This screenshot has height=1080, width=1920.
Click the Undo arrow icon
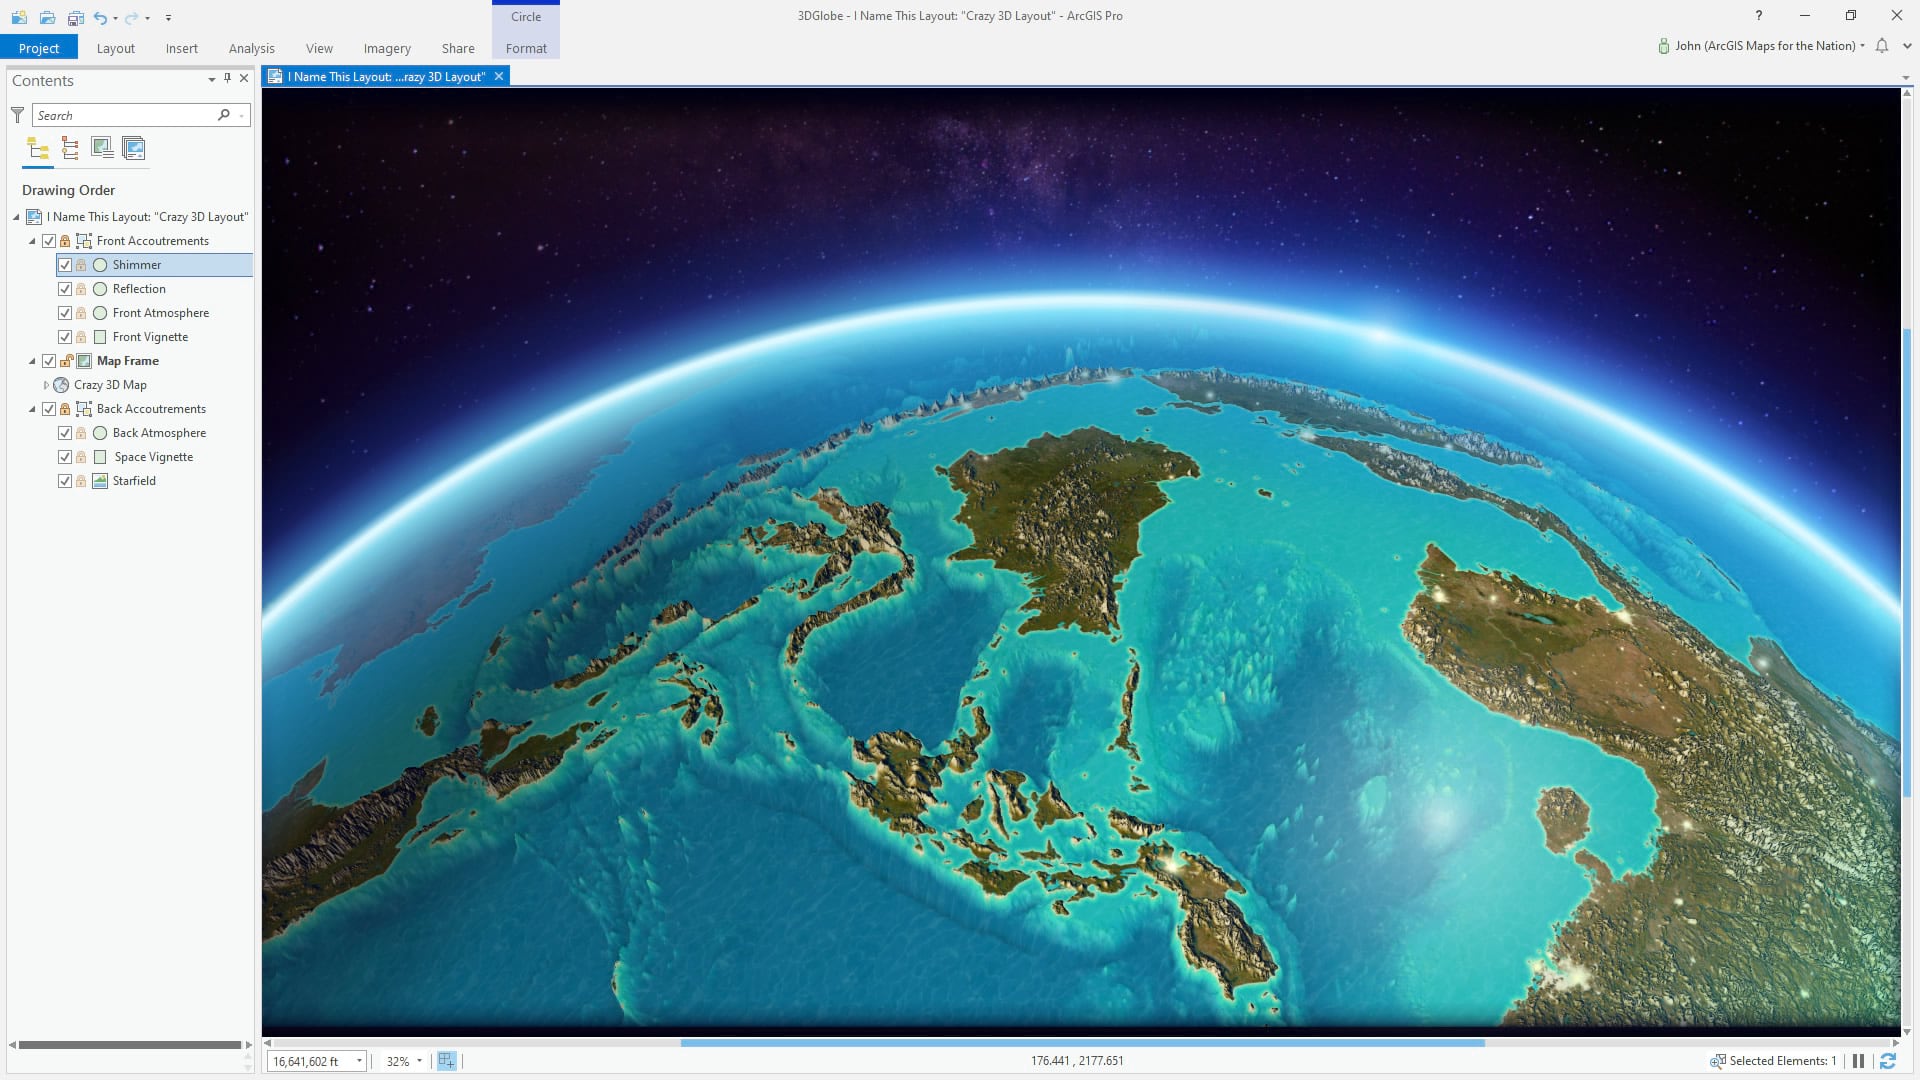pos(100,17)
